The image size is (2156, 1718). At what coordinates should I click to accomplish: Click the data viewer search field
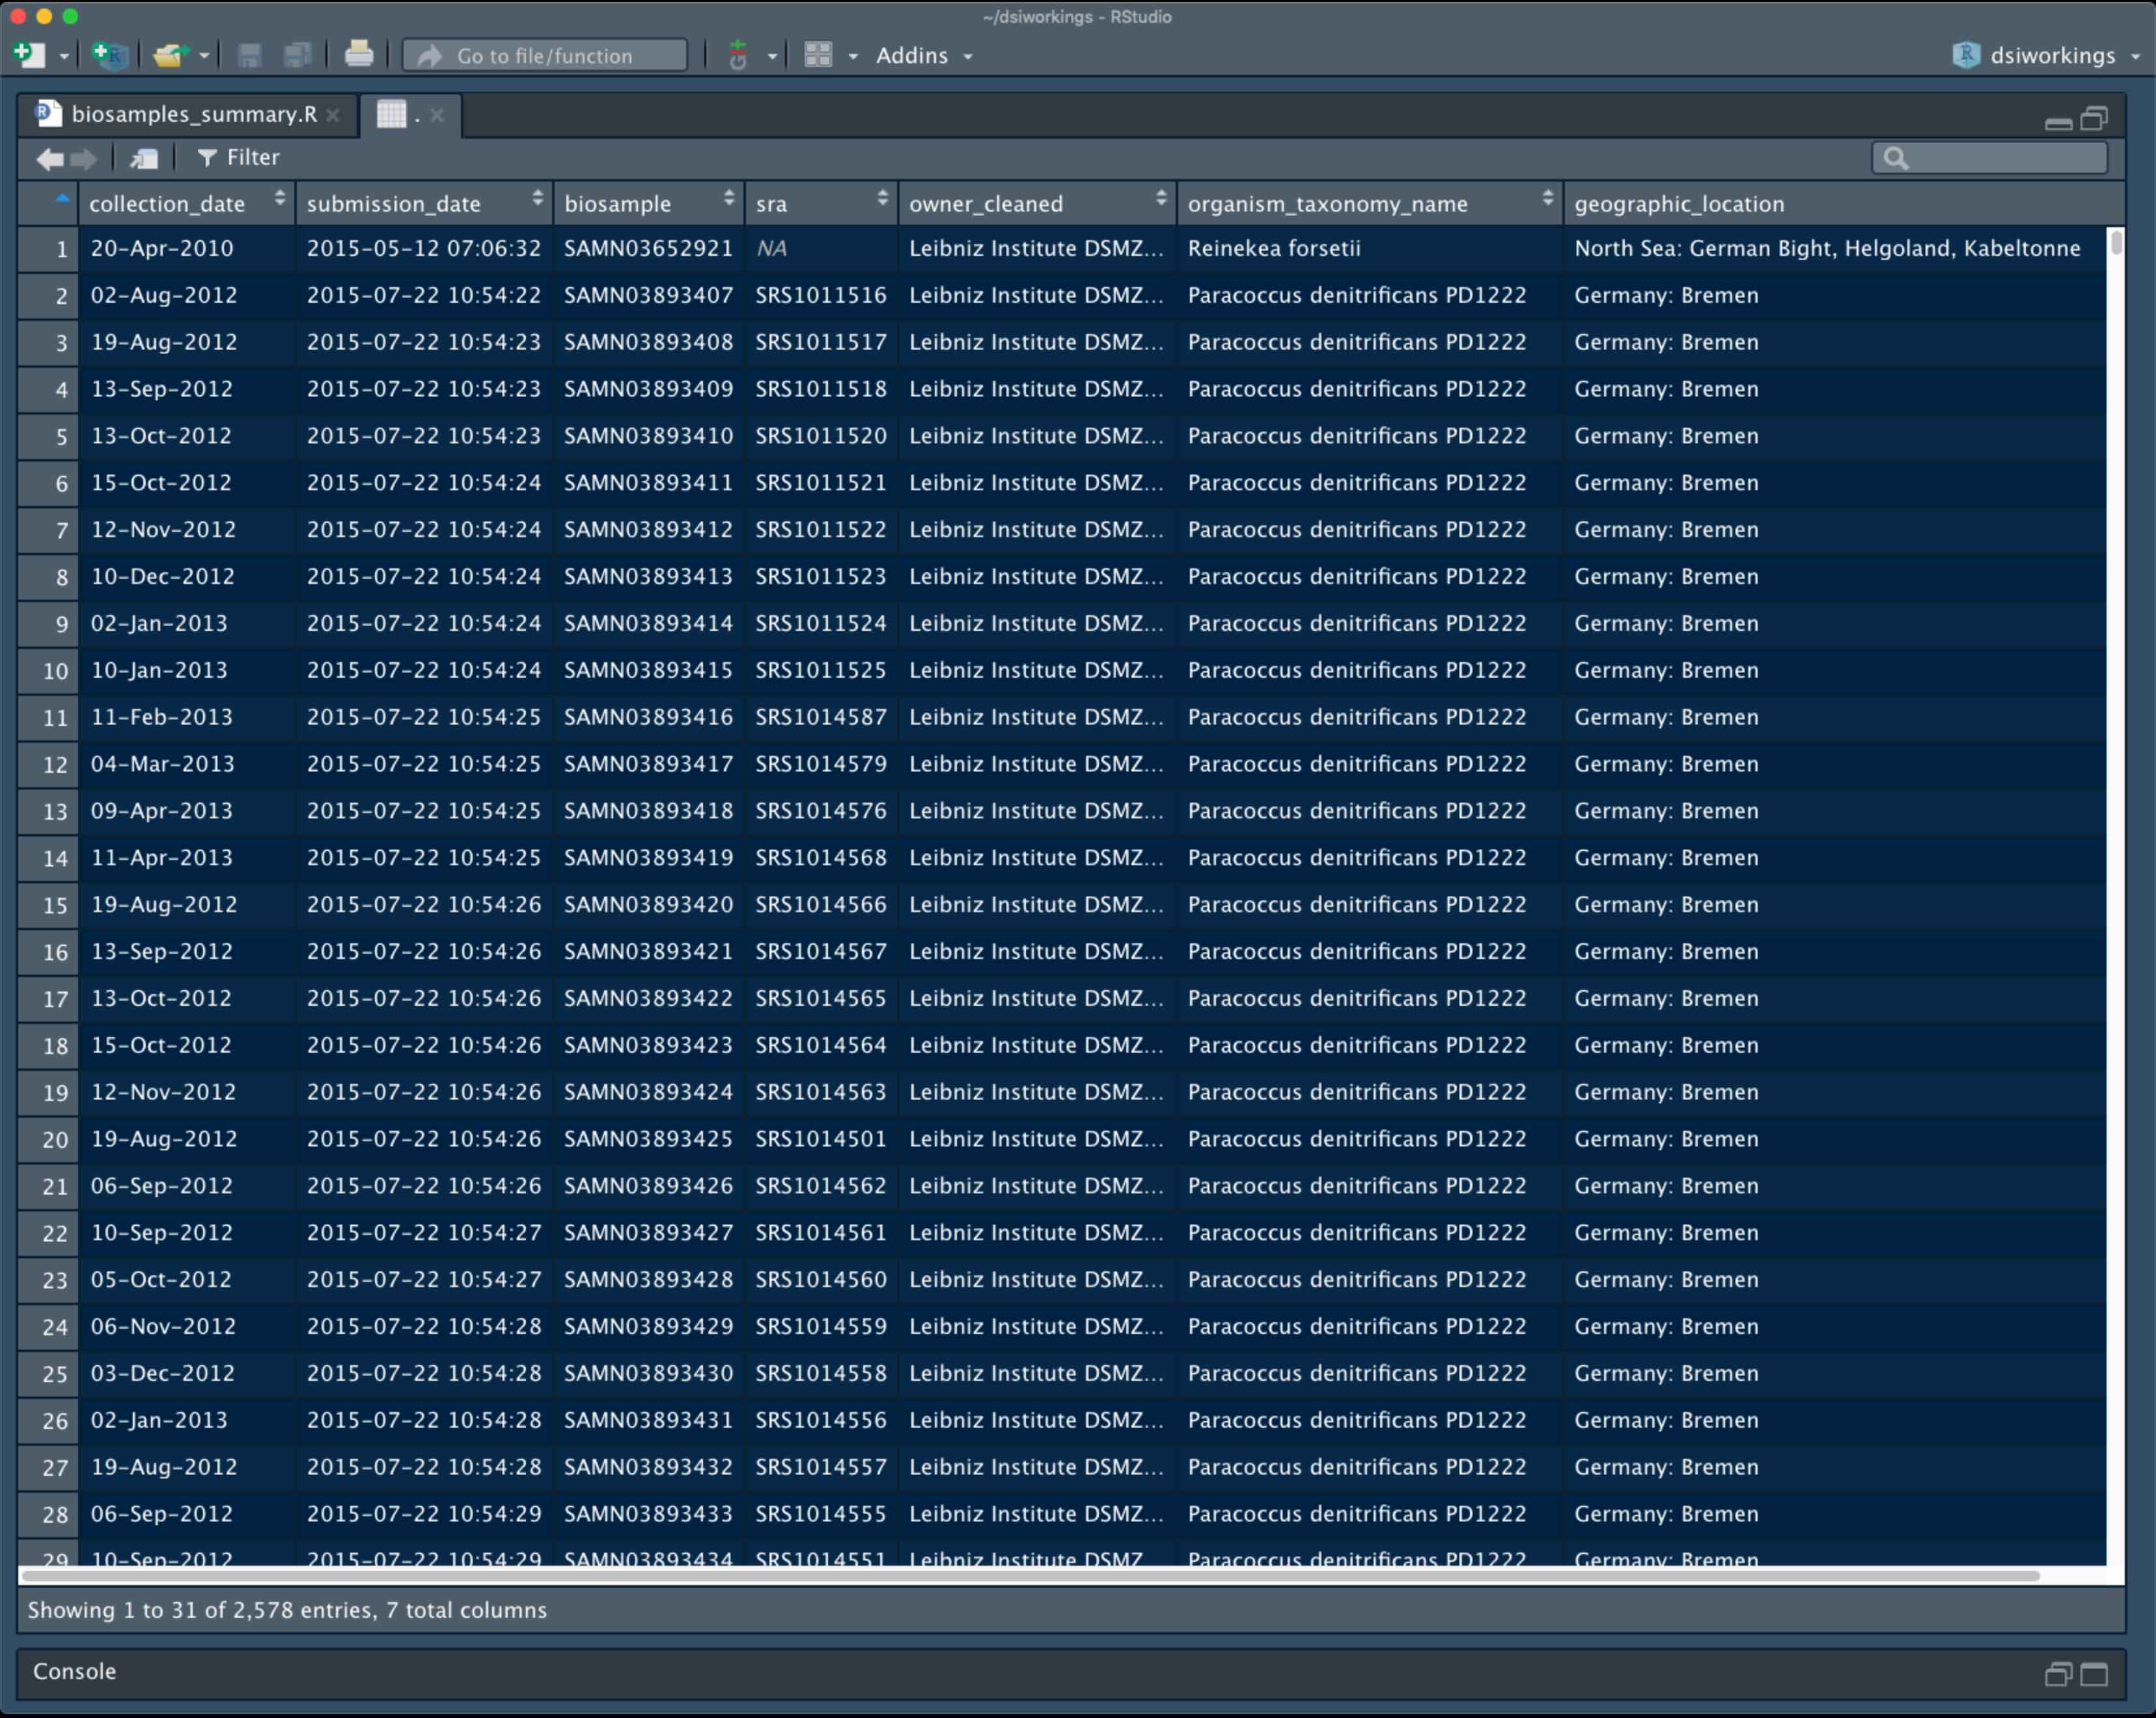pos(1990,158)
